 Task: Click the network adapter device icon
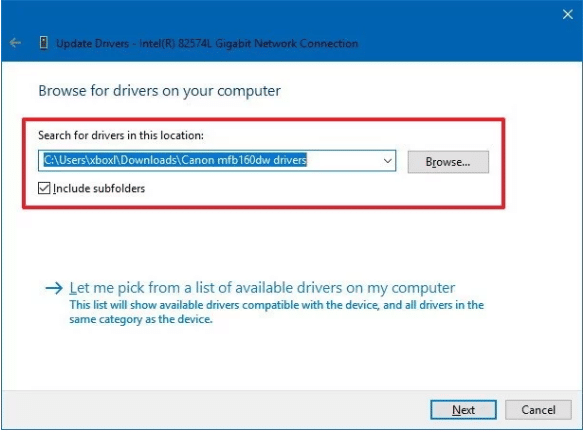point(44,43)
